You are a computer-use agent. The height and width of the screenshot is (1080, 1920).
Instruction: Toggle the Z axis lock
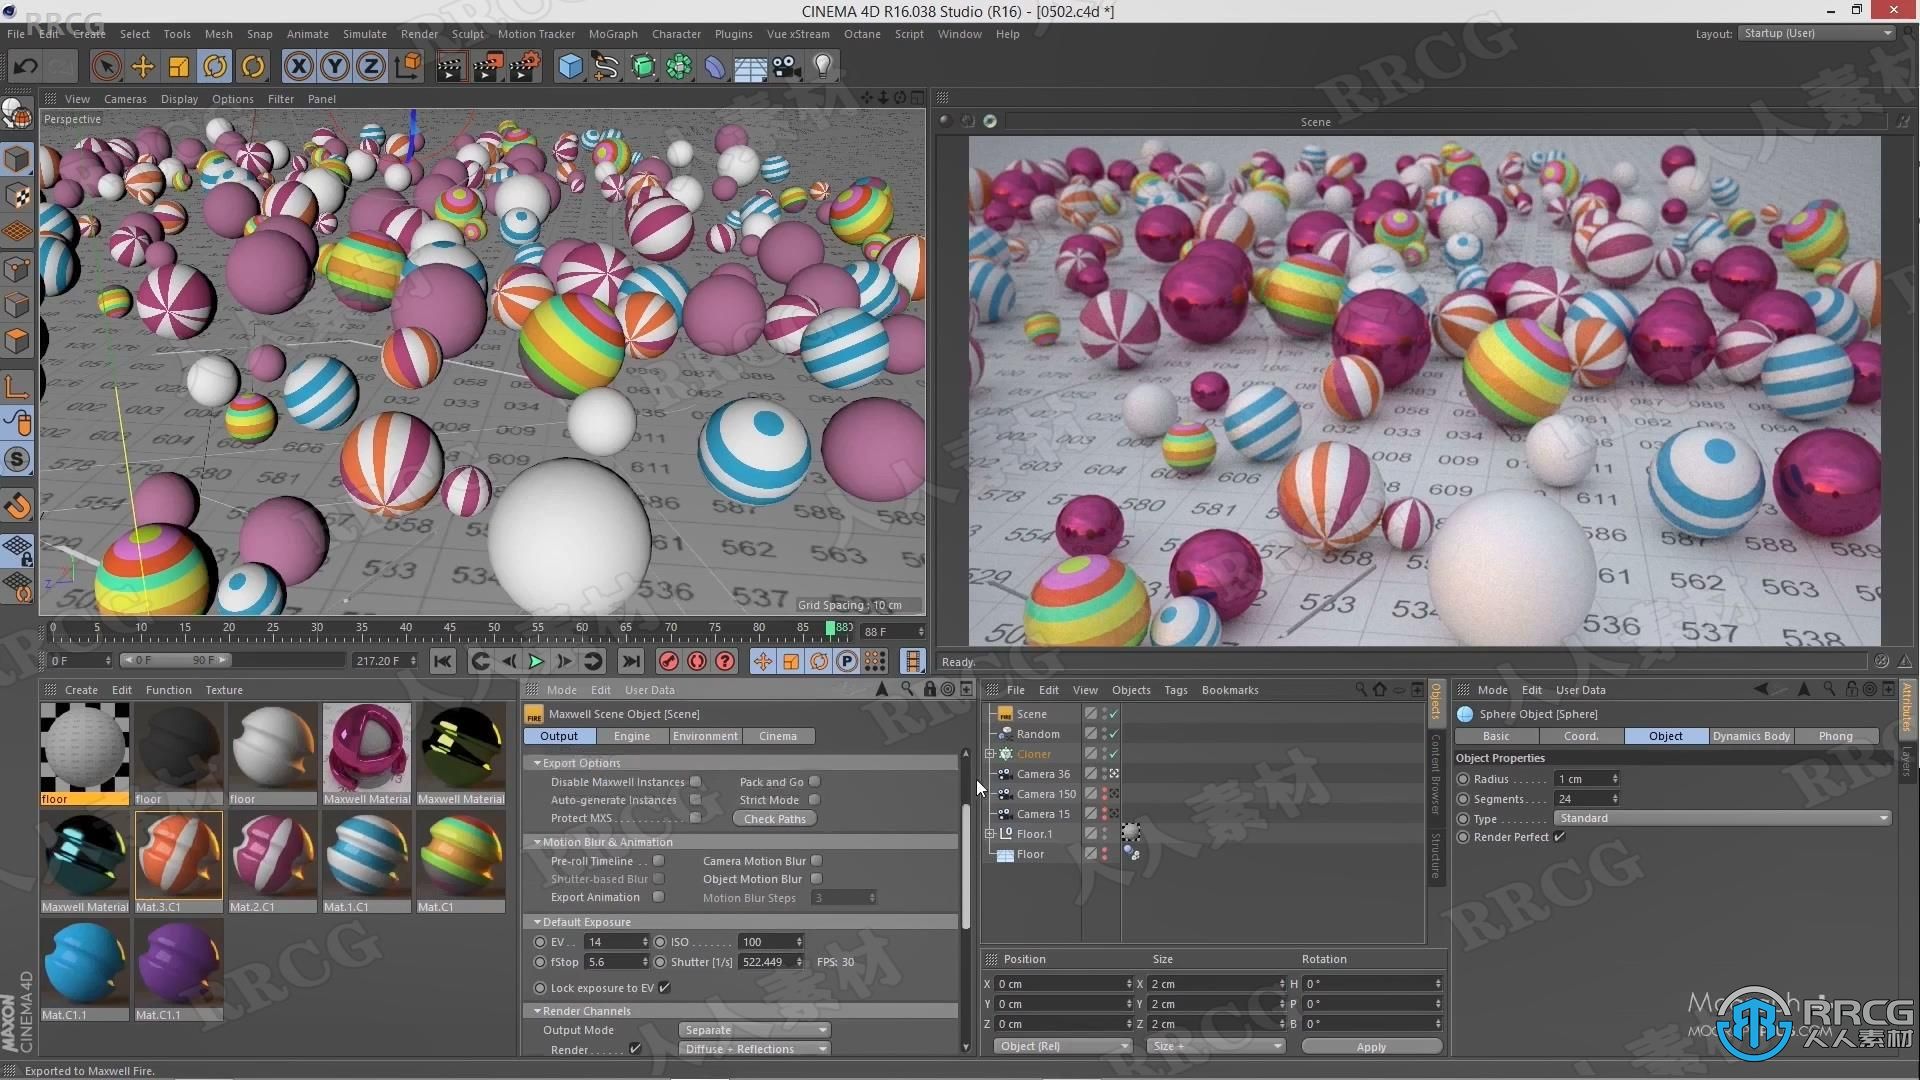point(371,67)
